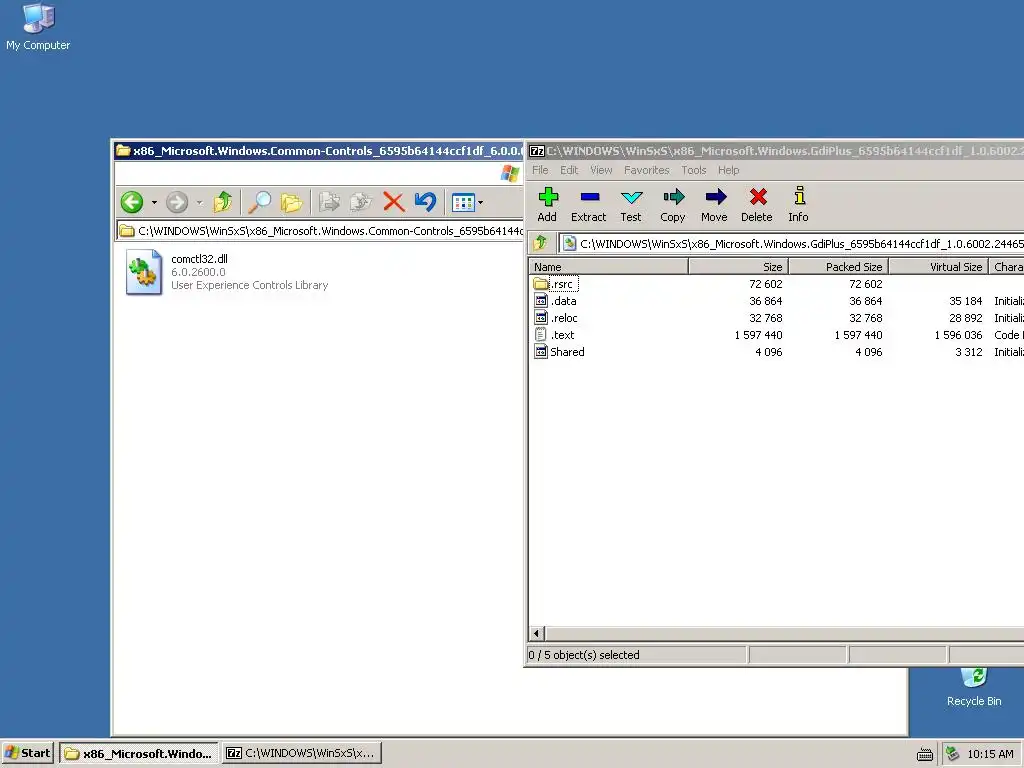Viewport: 1024px width, 768px height.
Task: Sort by the Name column header
Action: point(608,266)
